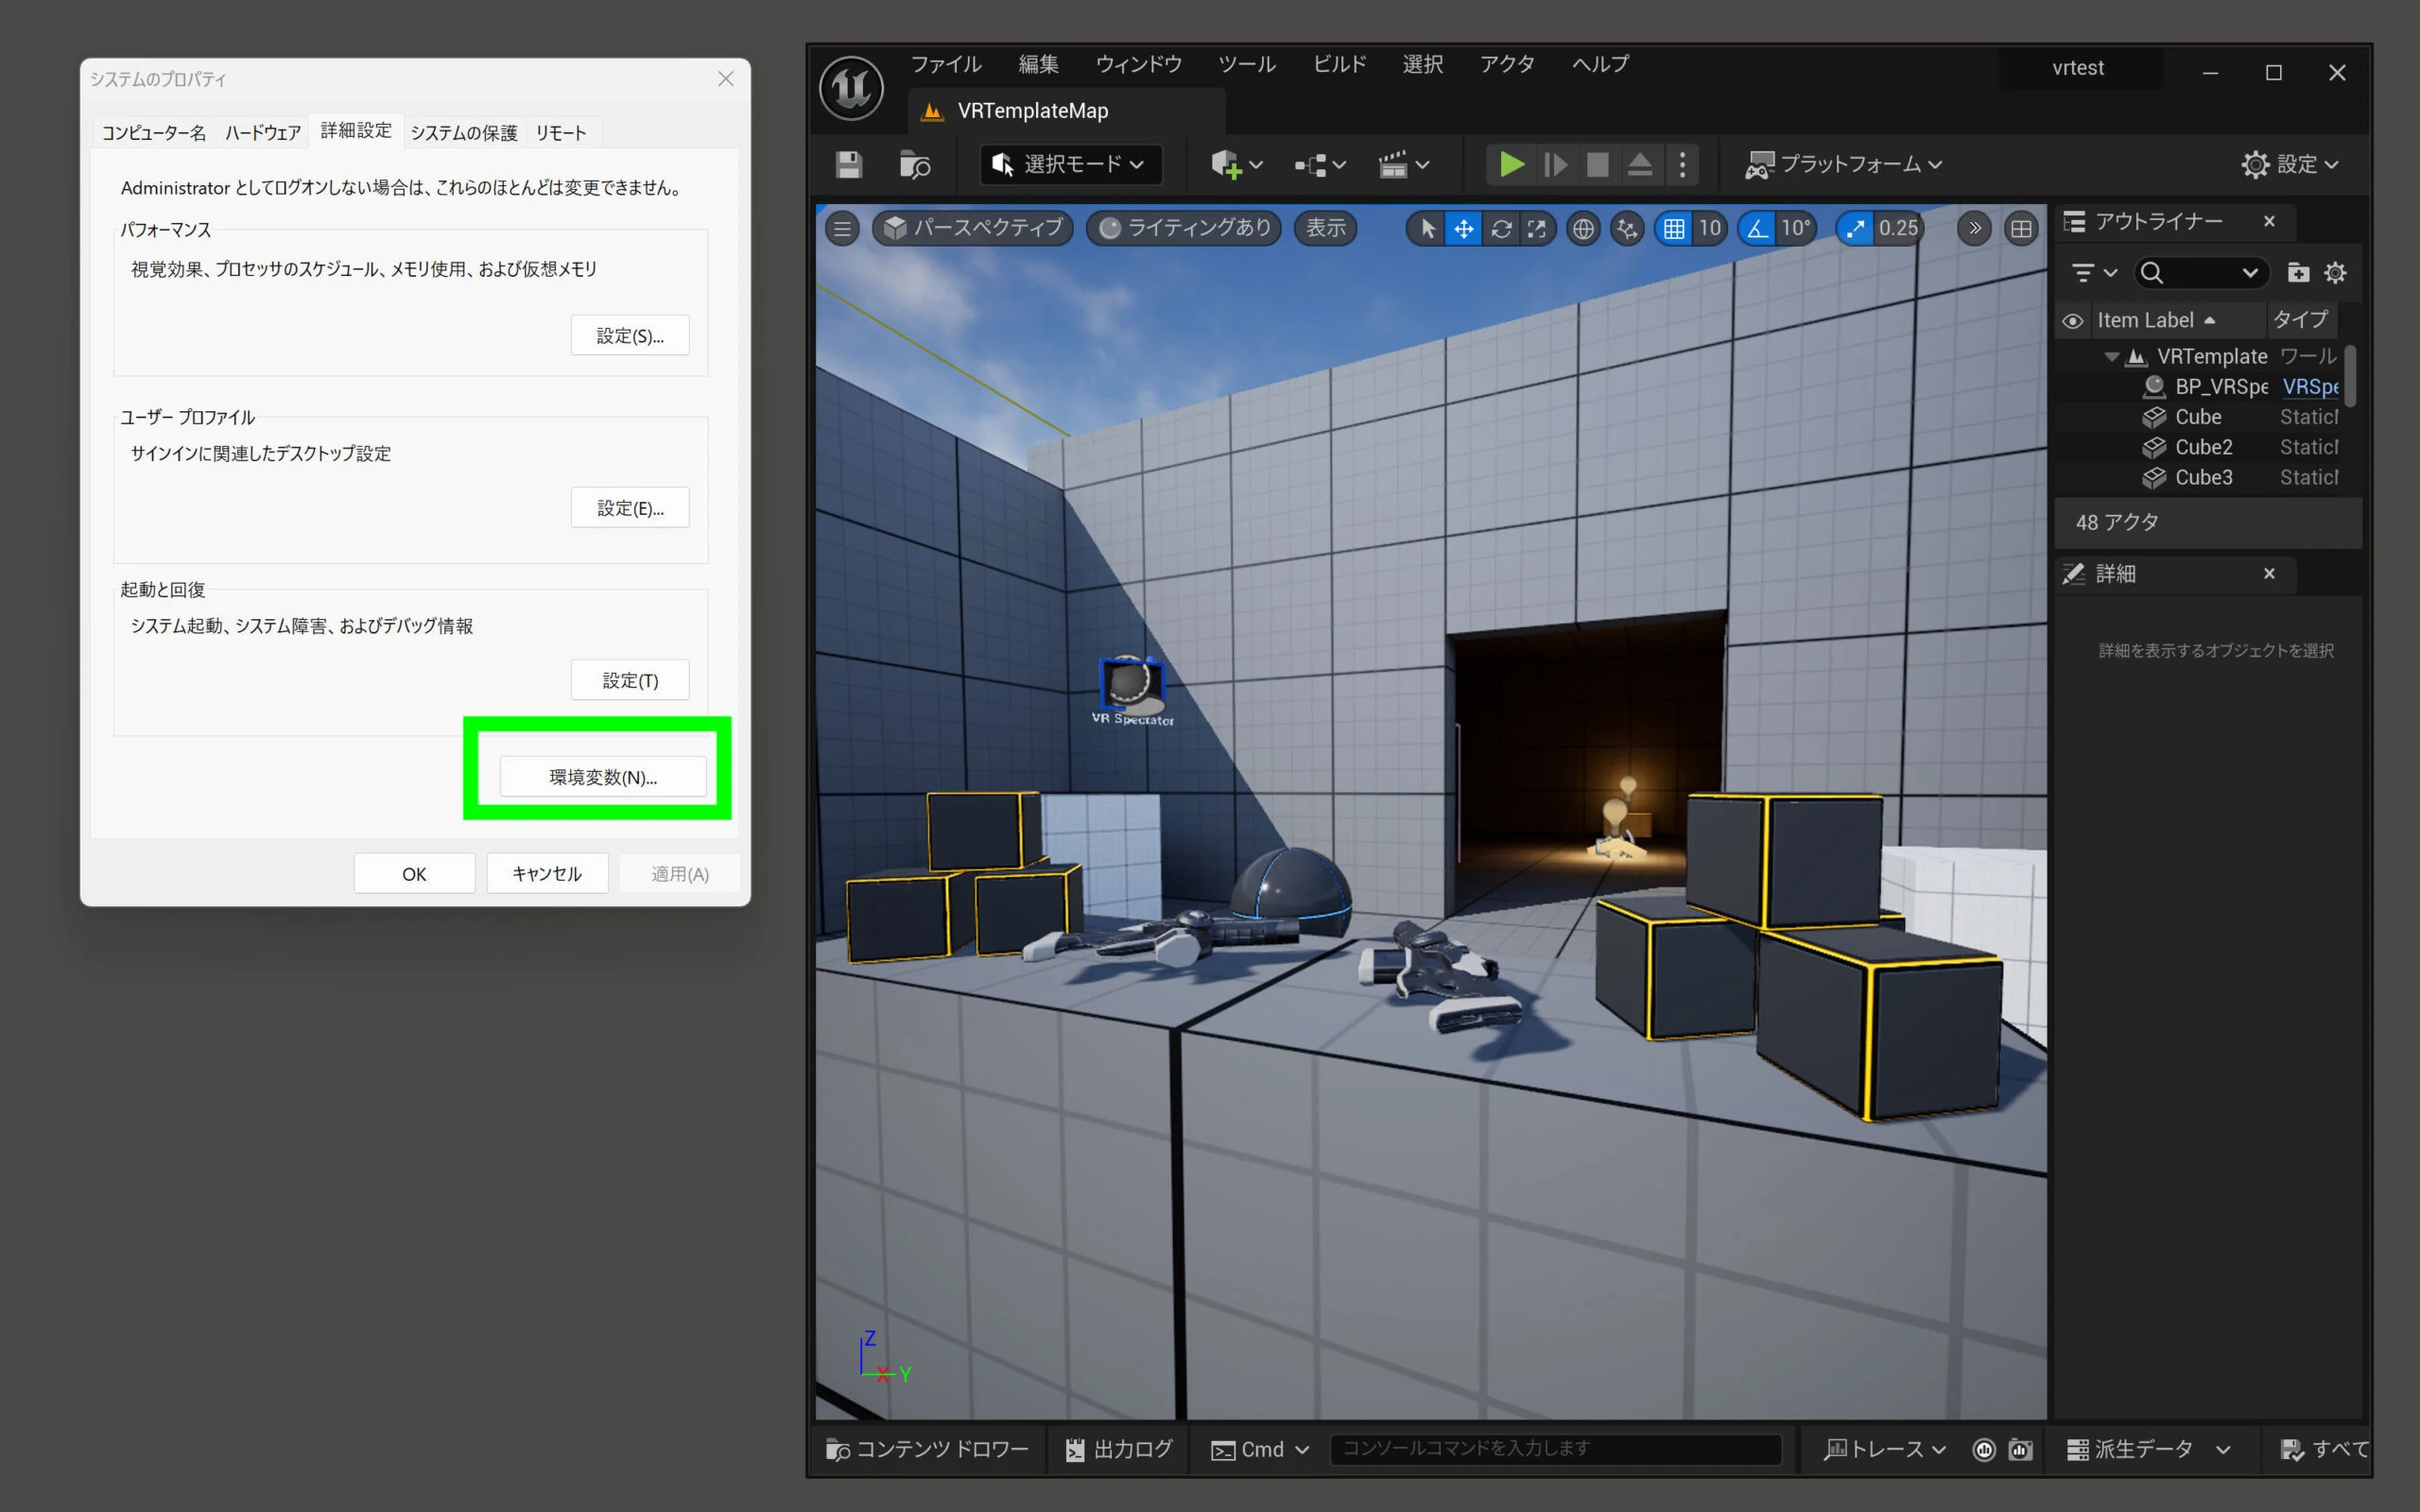
Task: Select the translate move tool icon
Action: pyautogui.click(x=1463, y=229)
